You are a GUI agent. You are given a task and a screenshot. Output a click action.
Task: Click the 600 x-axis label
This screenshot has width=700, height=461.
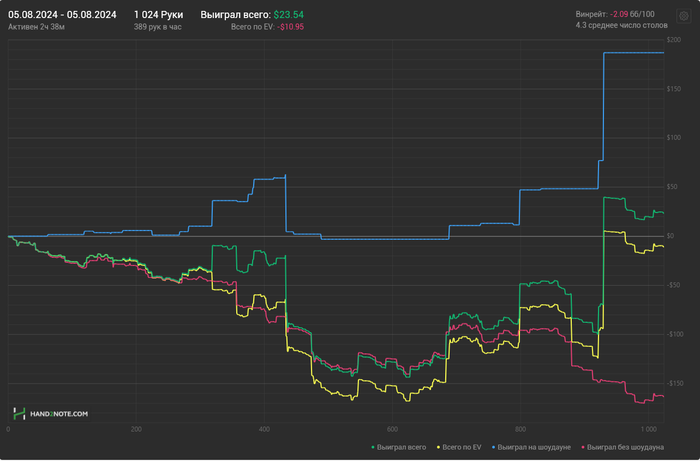tap(392, 429)
